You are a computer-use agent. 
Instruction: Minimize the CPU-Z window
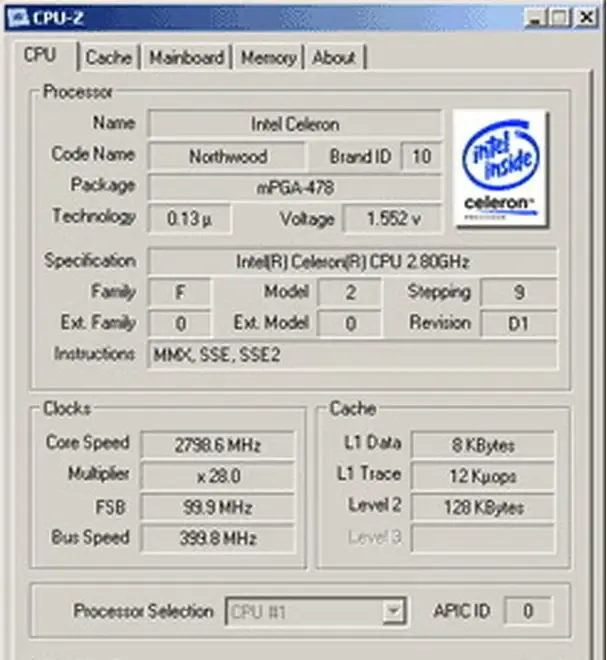click(x=535, y=18)
